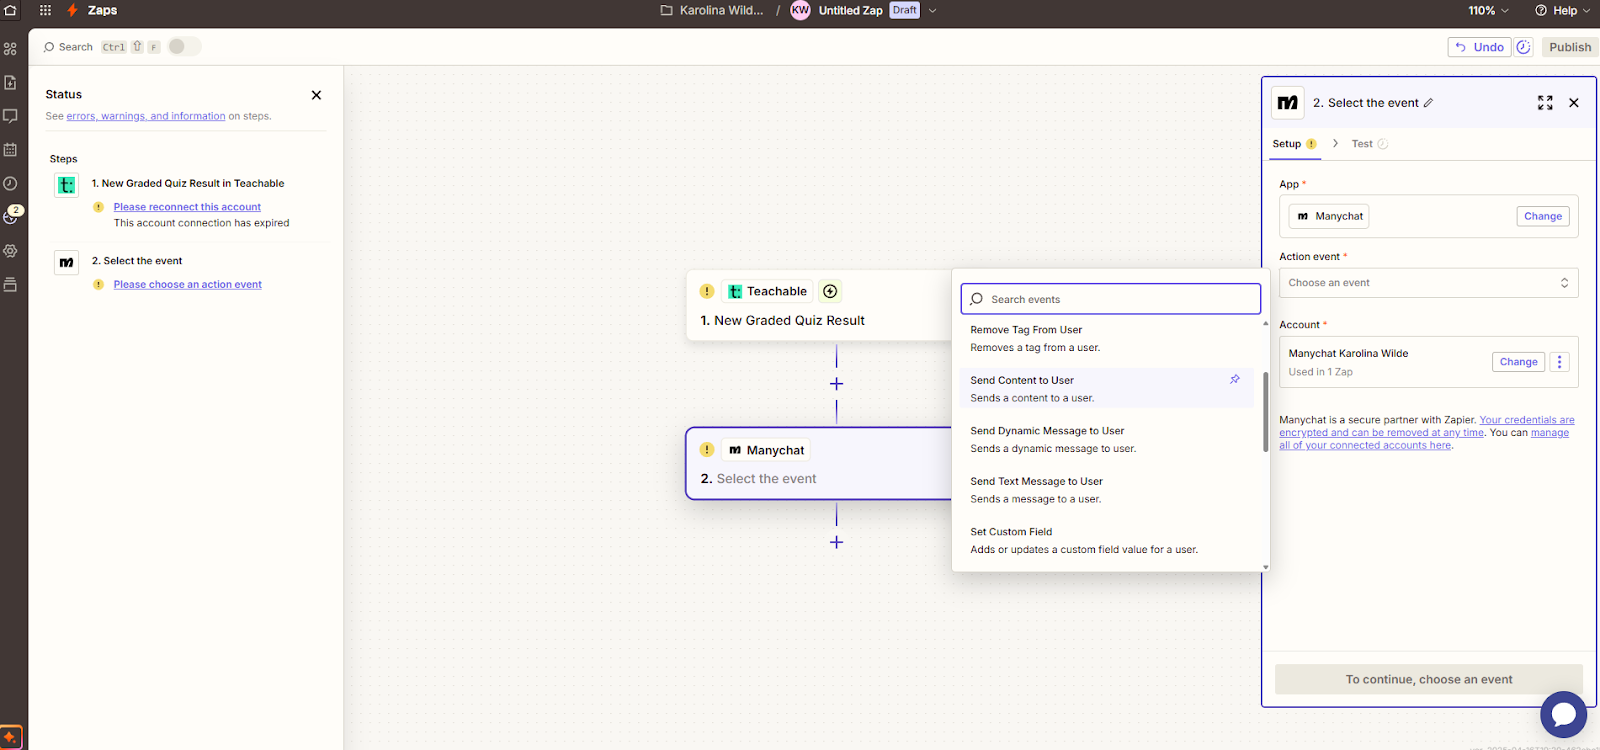The width and height of the screenshot is (1600, 750).
Task: Add a step below the Manychat node
Action: [x=836, y=542]
